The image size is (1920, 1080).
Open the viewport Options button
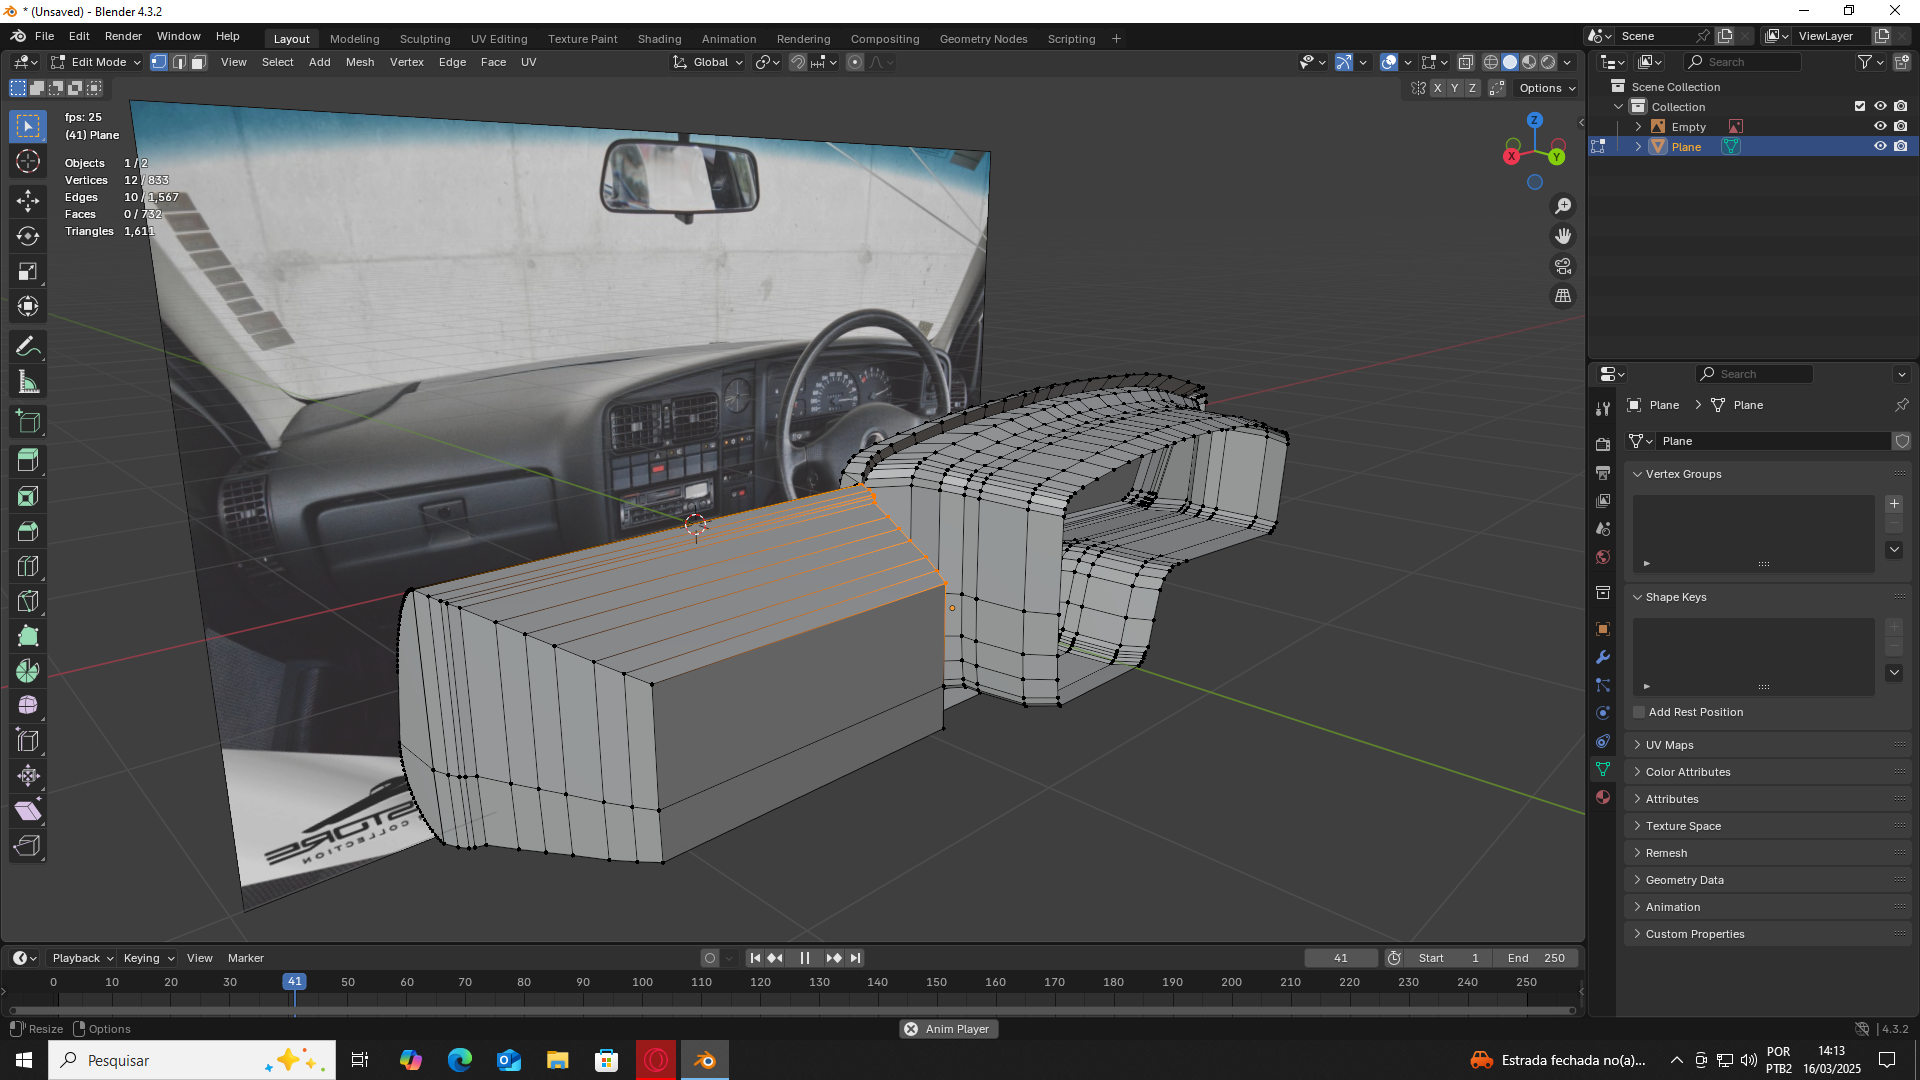(1546, 88)
